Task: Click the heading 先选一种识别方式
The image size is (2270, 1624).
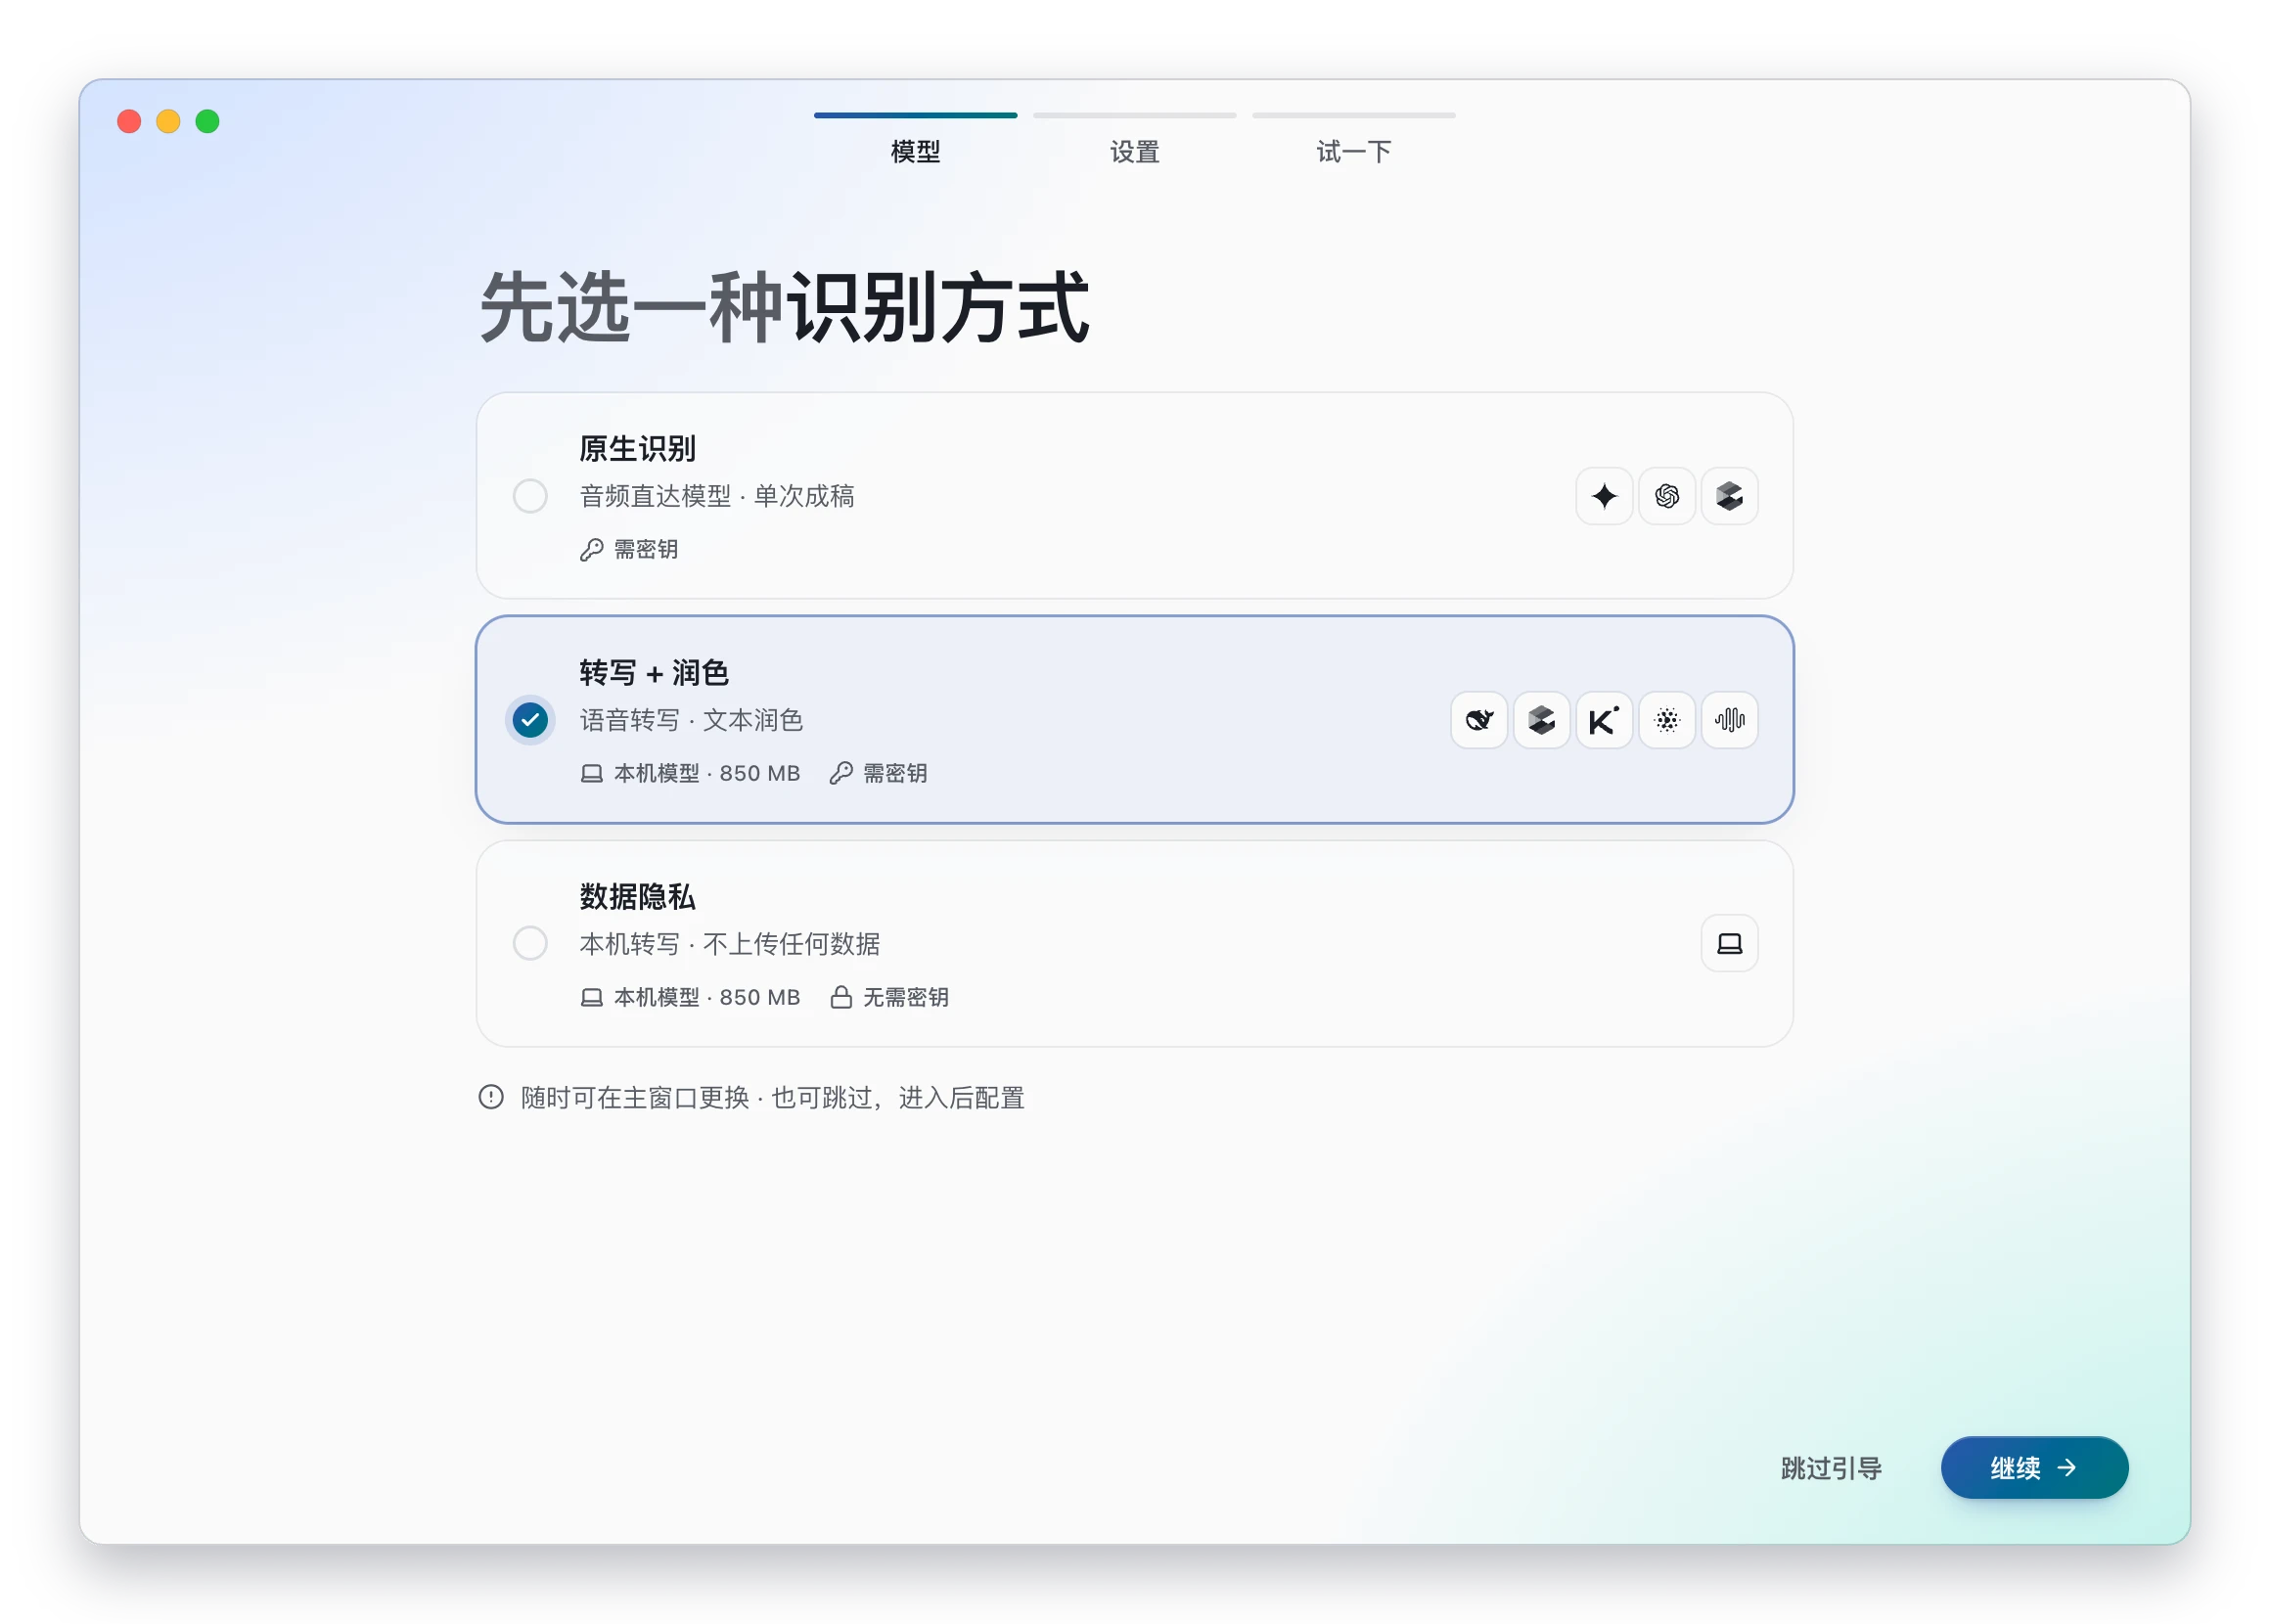Action: coord(784,308)
